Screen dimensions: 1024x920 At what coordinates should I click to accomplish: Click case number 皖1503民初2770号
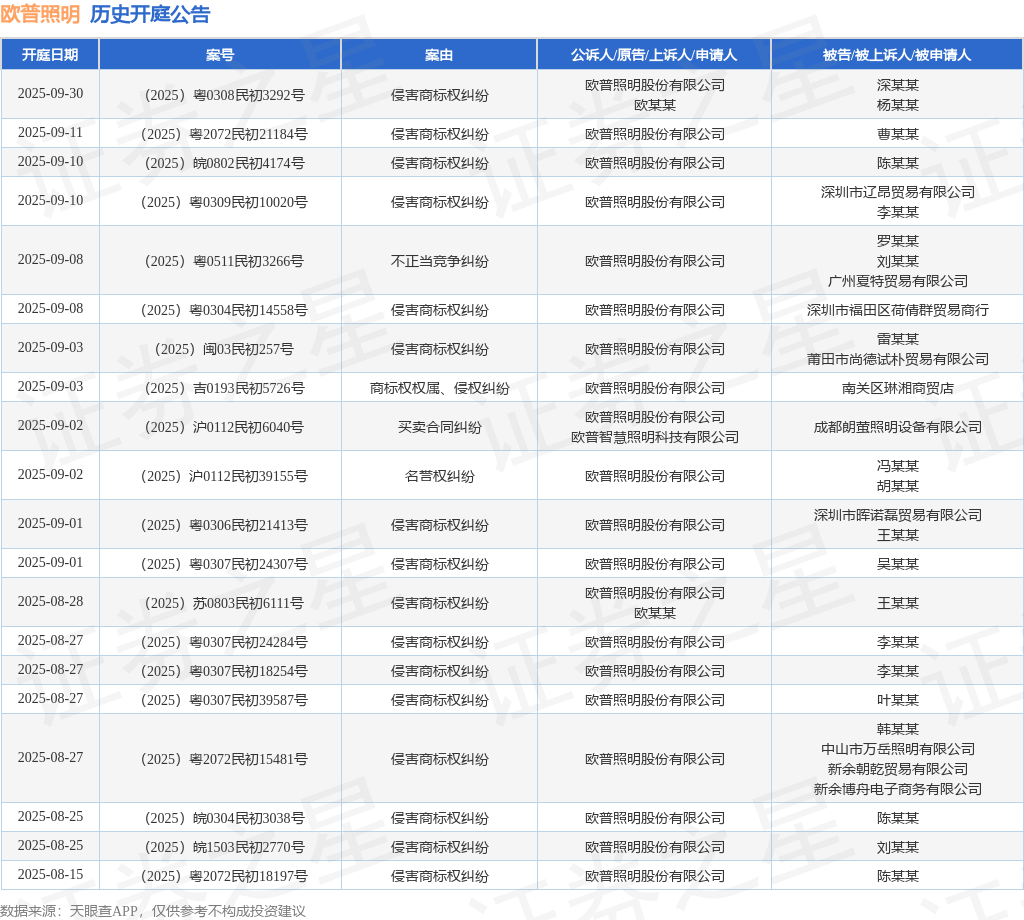(x=224, y=848)
